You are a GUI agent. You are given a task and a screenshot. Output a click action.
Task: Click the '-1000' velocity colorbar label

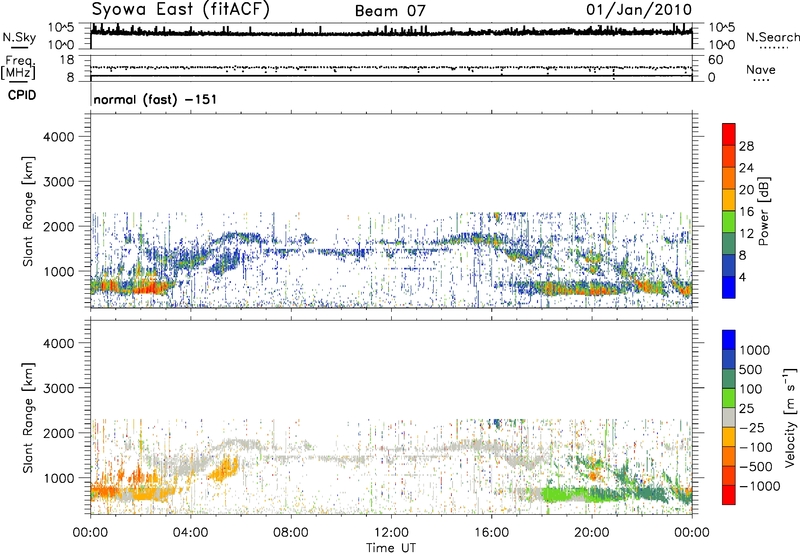(759, 486)
